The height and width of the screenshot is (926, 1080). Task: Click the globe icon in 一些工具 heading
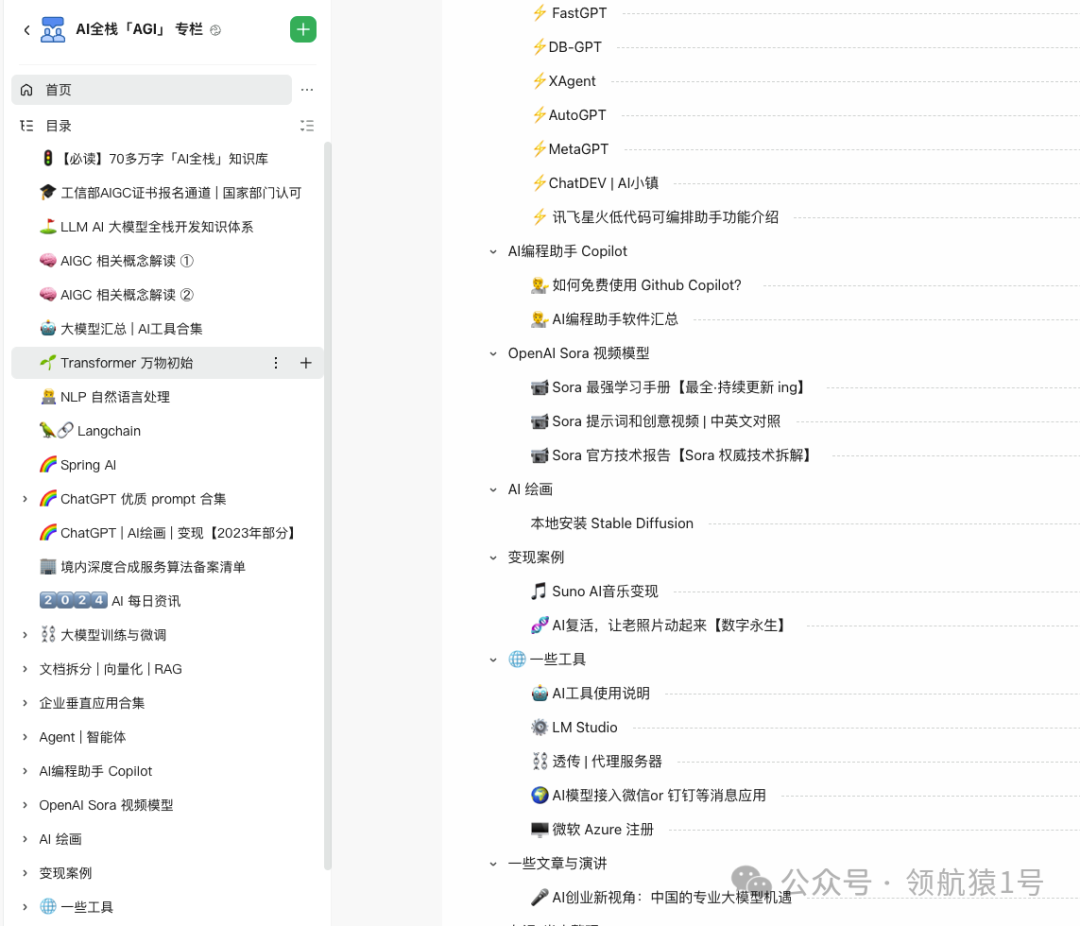pyautogui.click(x=517, y=659)
